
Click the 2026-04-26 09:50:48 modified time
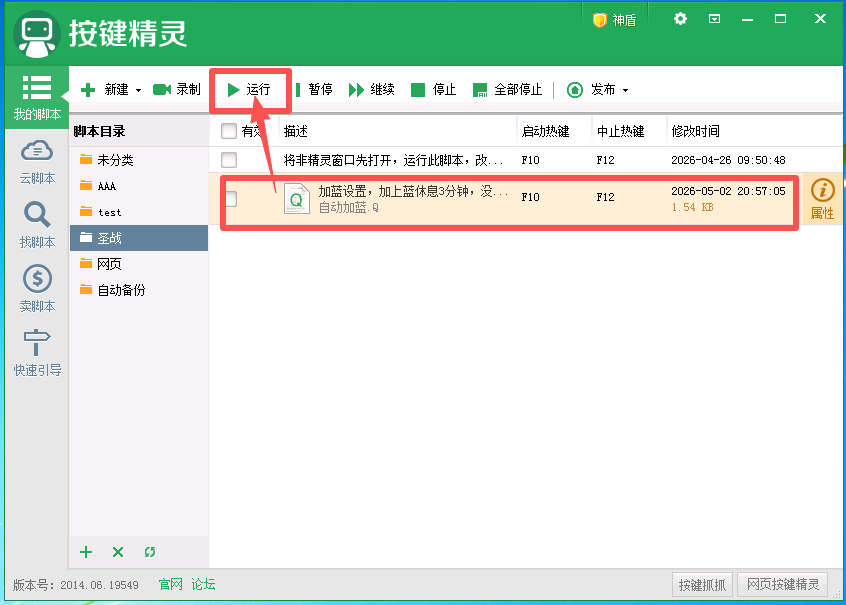coord(728,160)
